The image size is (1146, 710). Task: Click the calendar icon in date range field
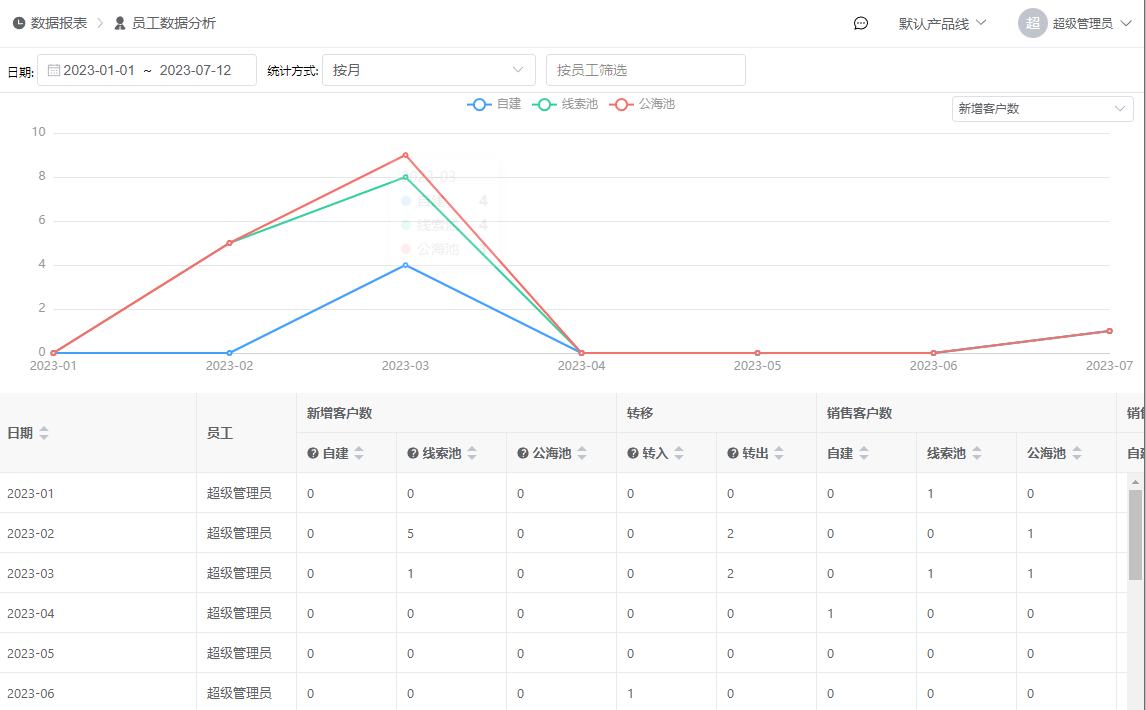pyautogui.click(x=54, y=70)
